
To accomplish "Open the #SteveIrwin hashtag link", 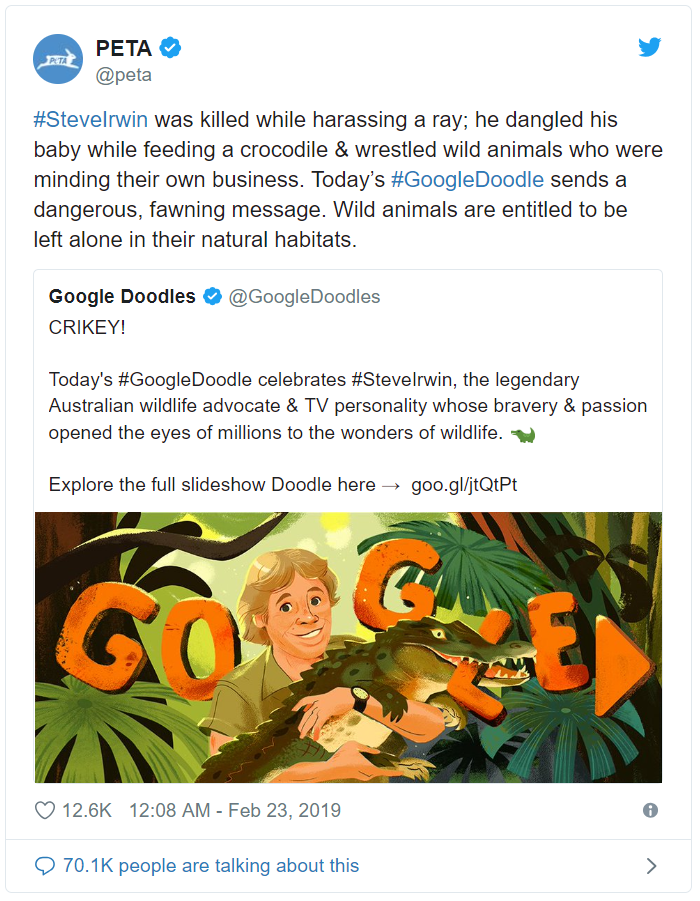I will tap(91, 120).
